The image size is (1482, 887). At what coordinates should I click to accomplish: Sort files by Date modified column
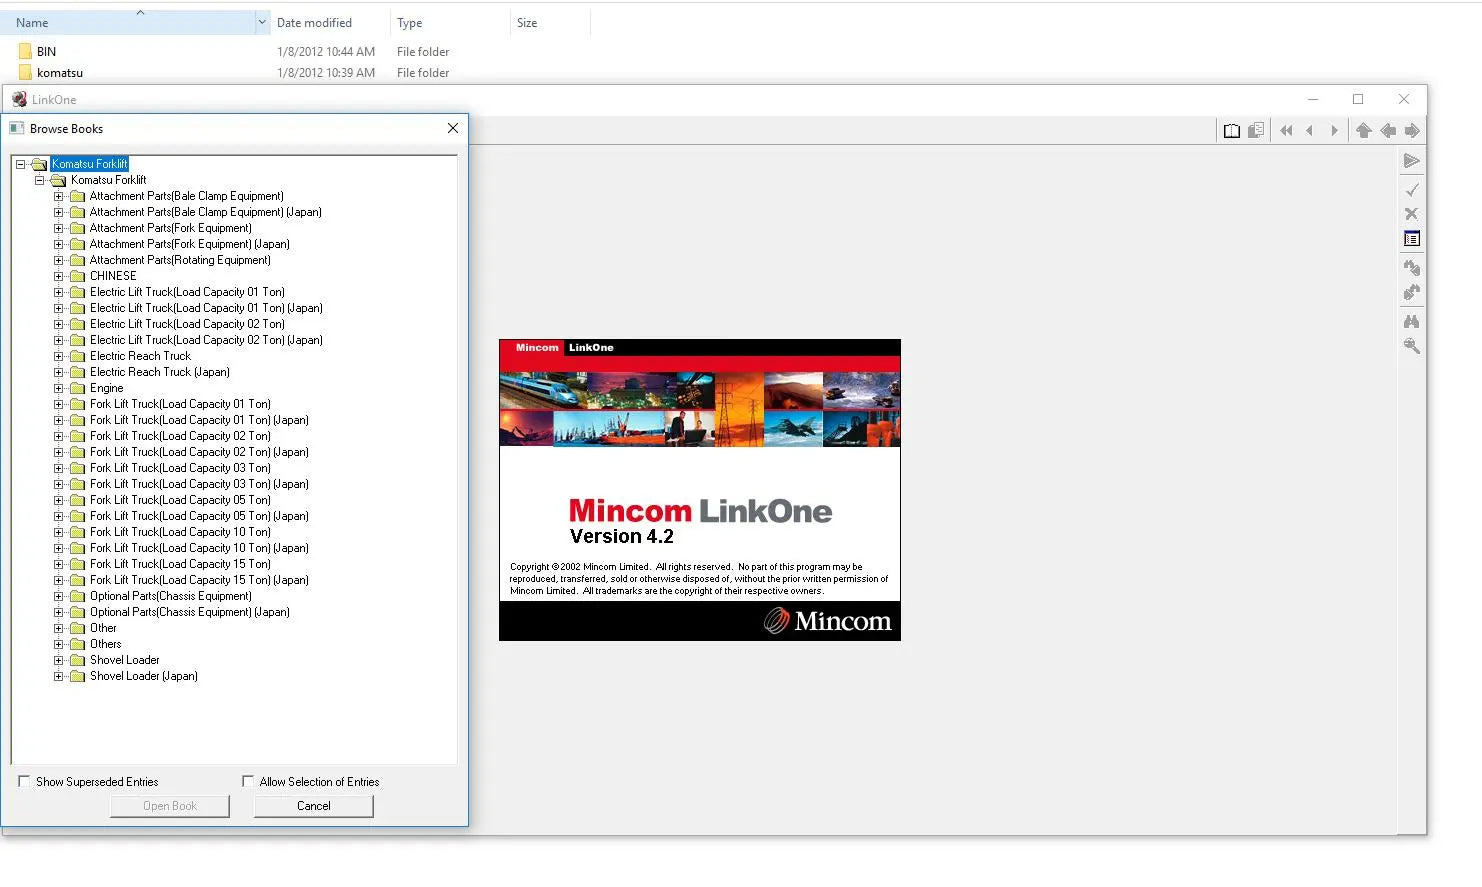314,23
